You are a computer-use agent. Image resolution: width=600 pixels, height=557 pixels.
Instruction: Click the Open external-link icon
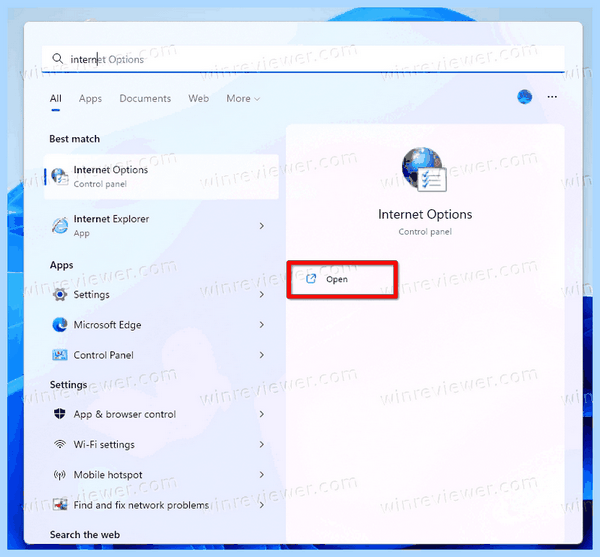pyautogui.click(x=311, y=279)
